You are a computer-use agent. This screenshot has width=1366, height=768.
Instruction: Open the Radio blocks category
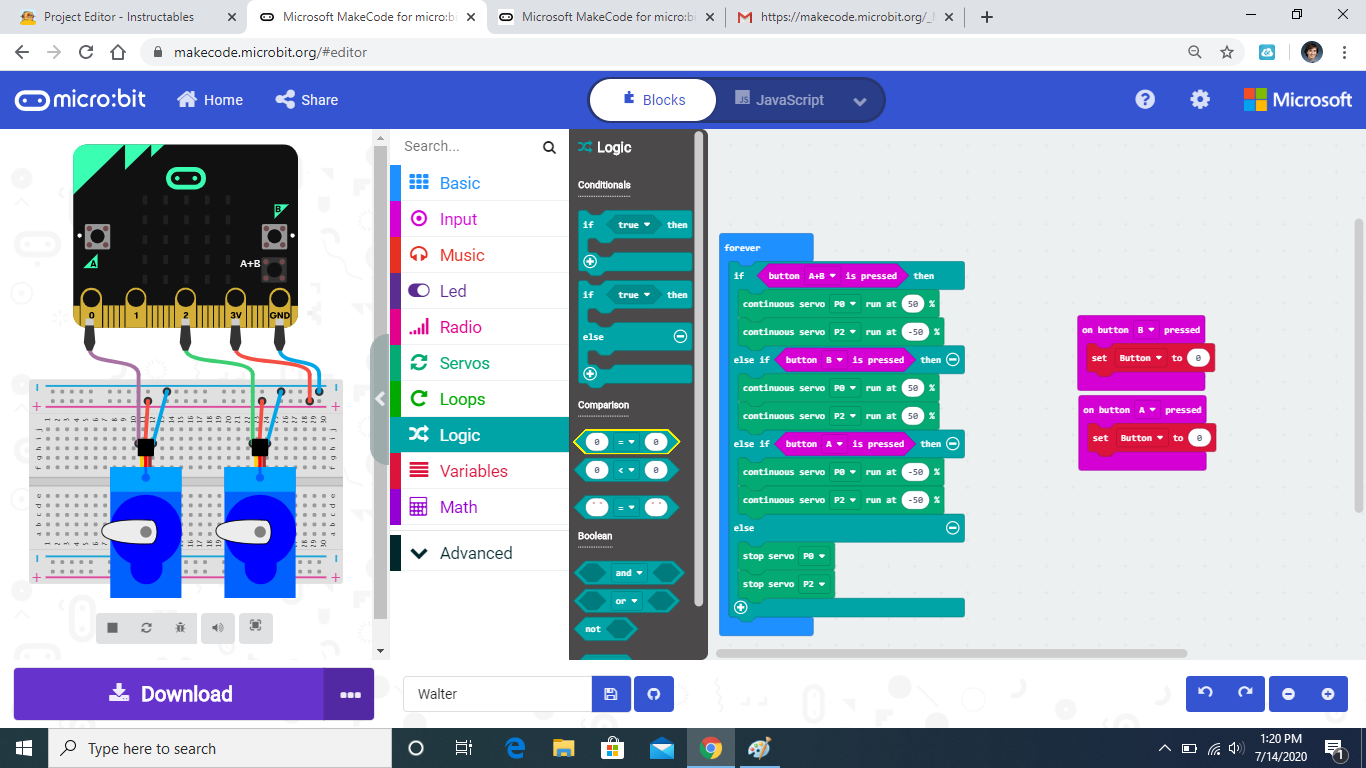(479, 327)
